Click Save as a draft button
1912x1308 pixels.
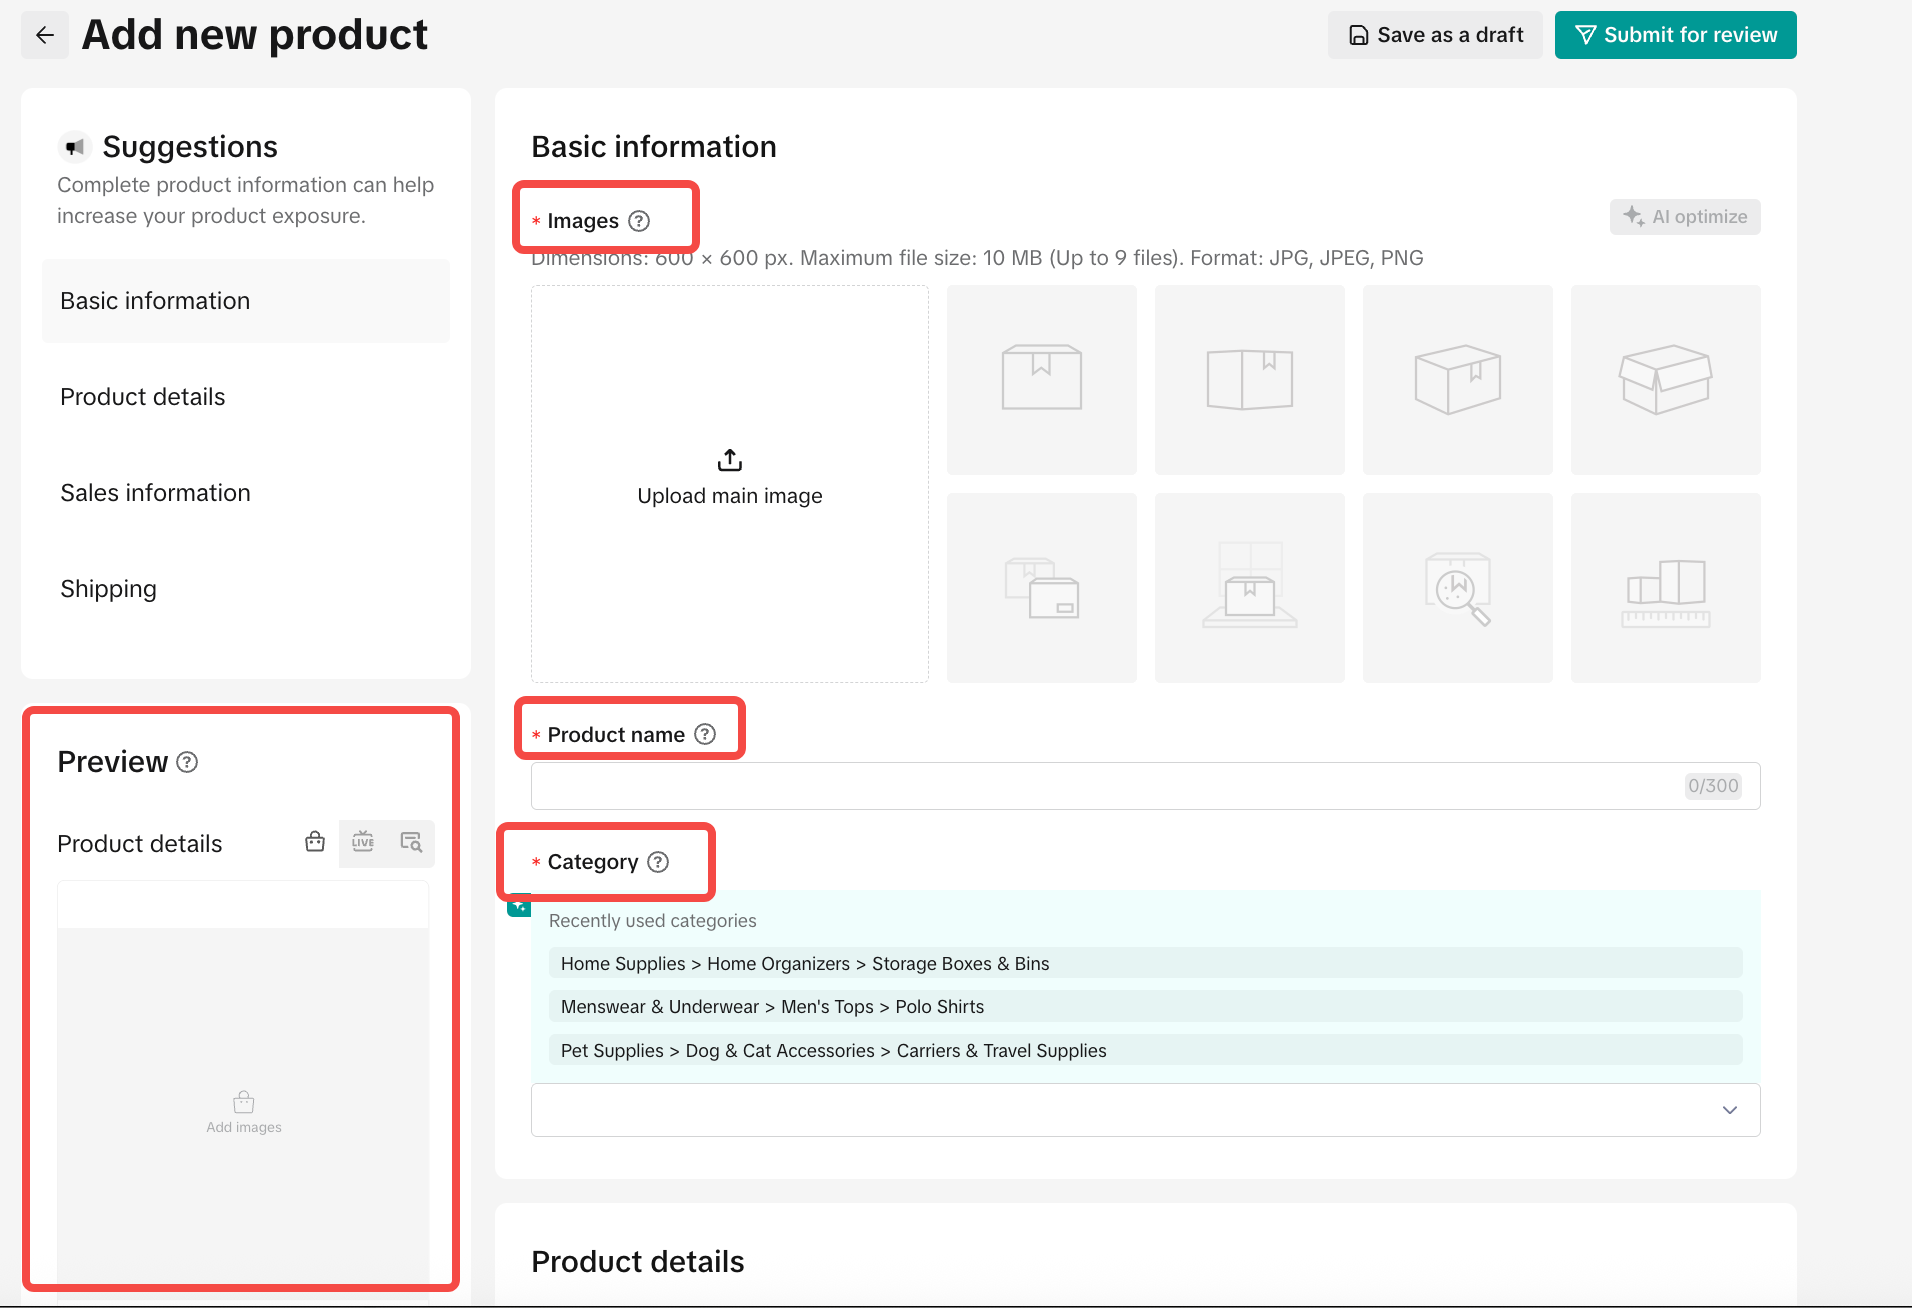tap(1435, 35)
